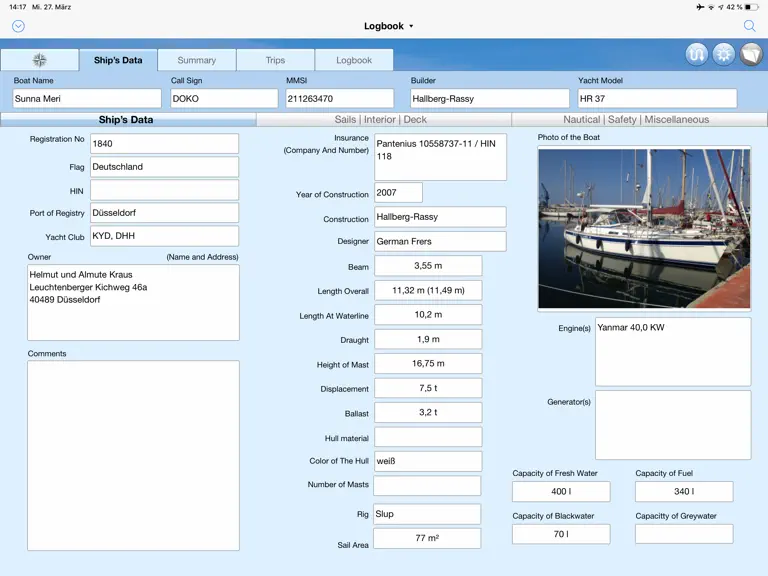This screenshot has width=768, height=576.
Task: Click the round sail logo icon
Action: [751, 54]
